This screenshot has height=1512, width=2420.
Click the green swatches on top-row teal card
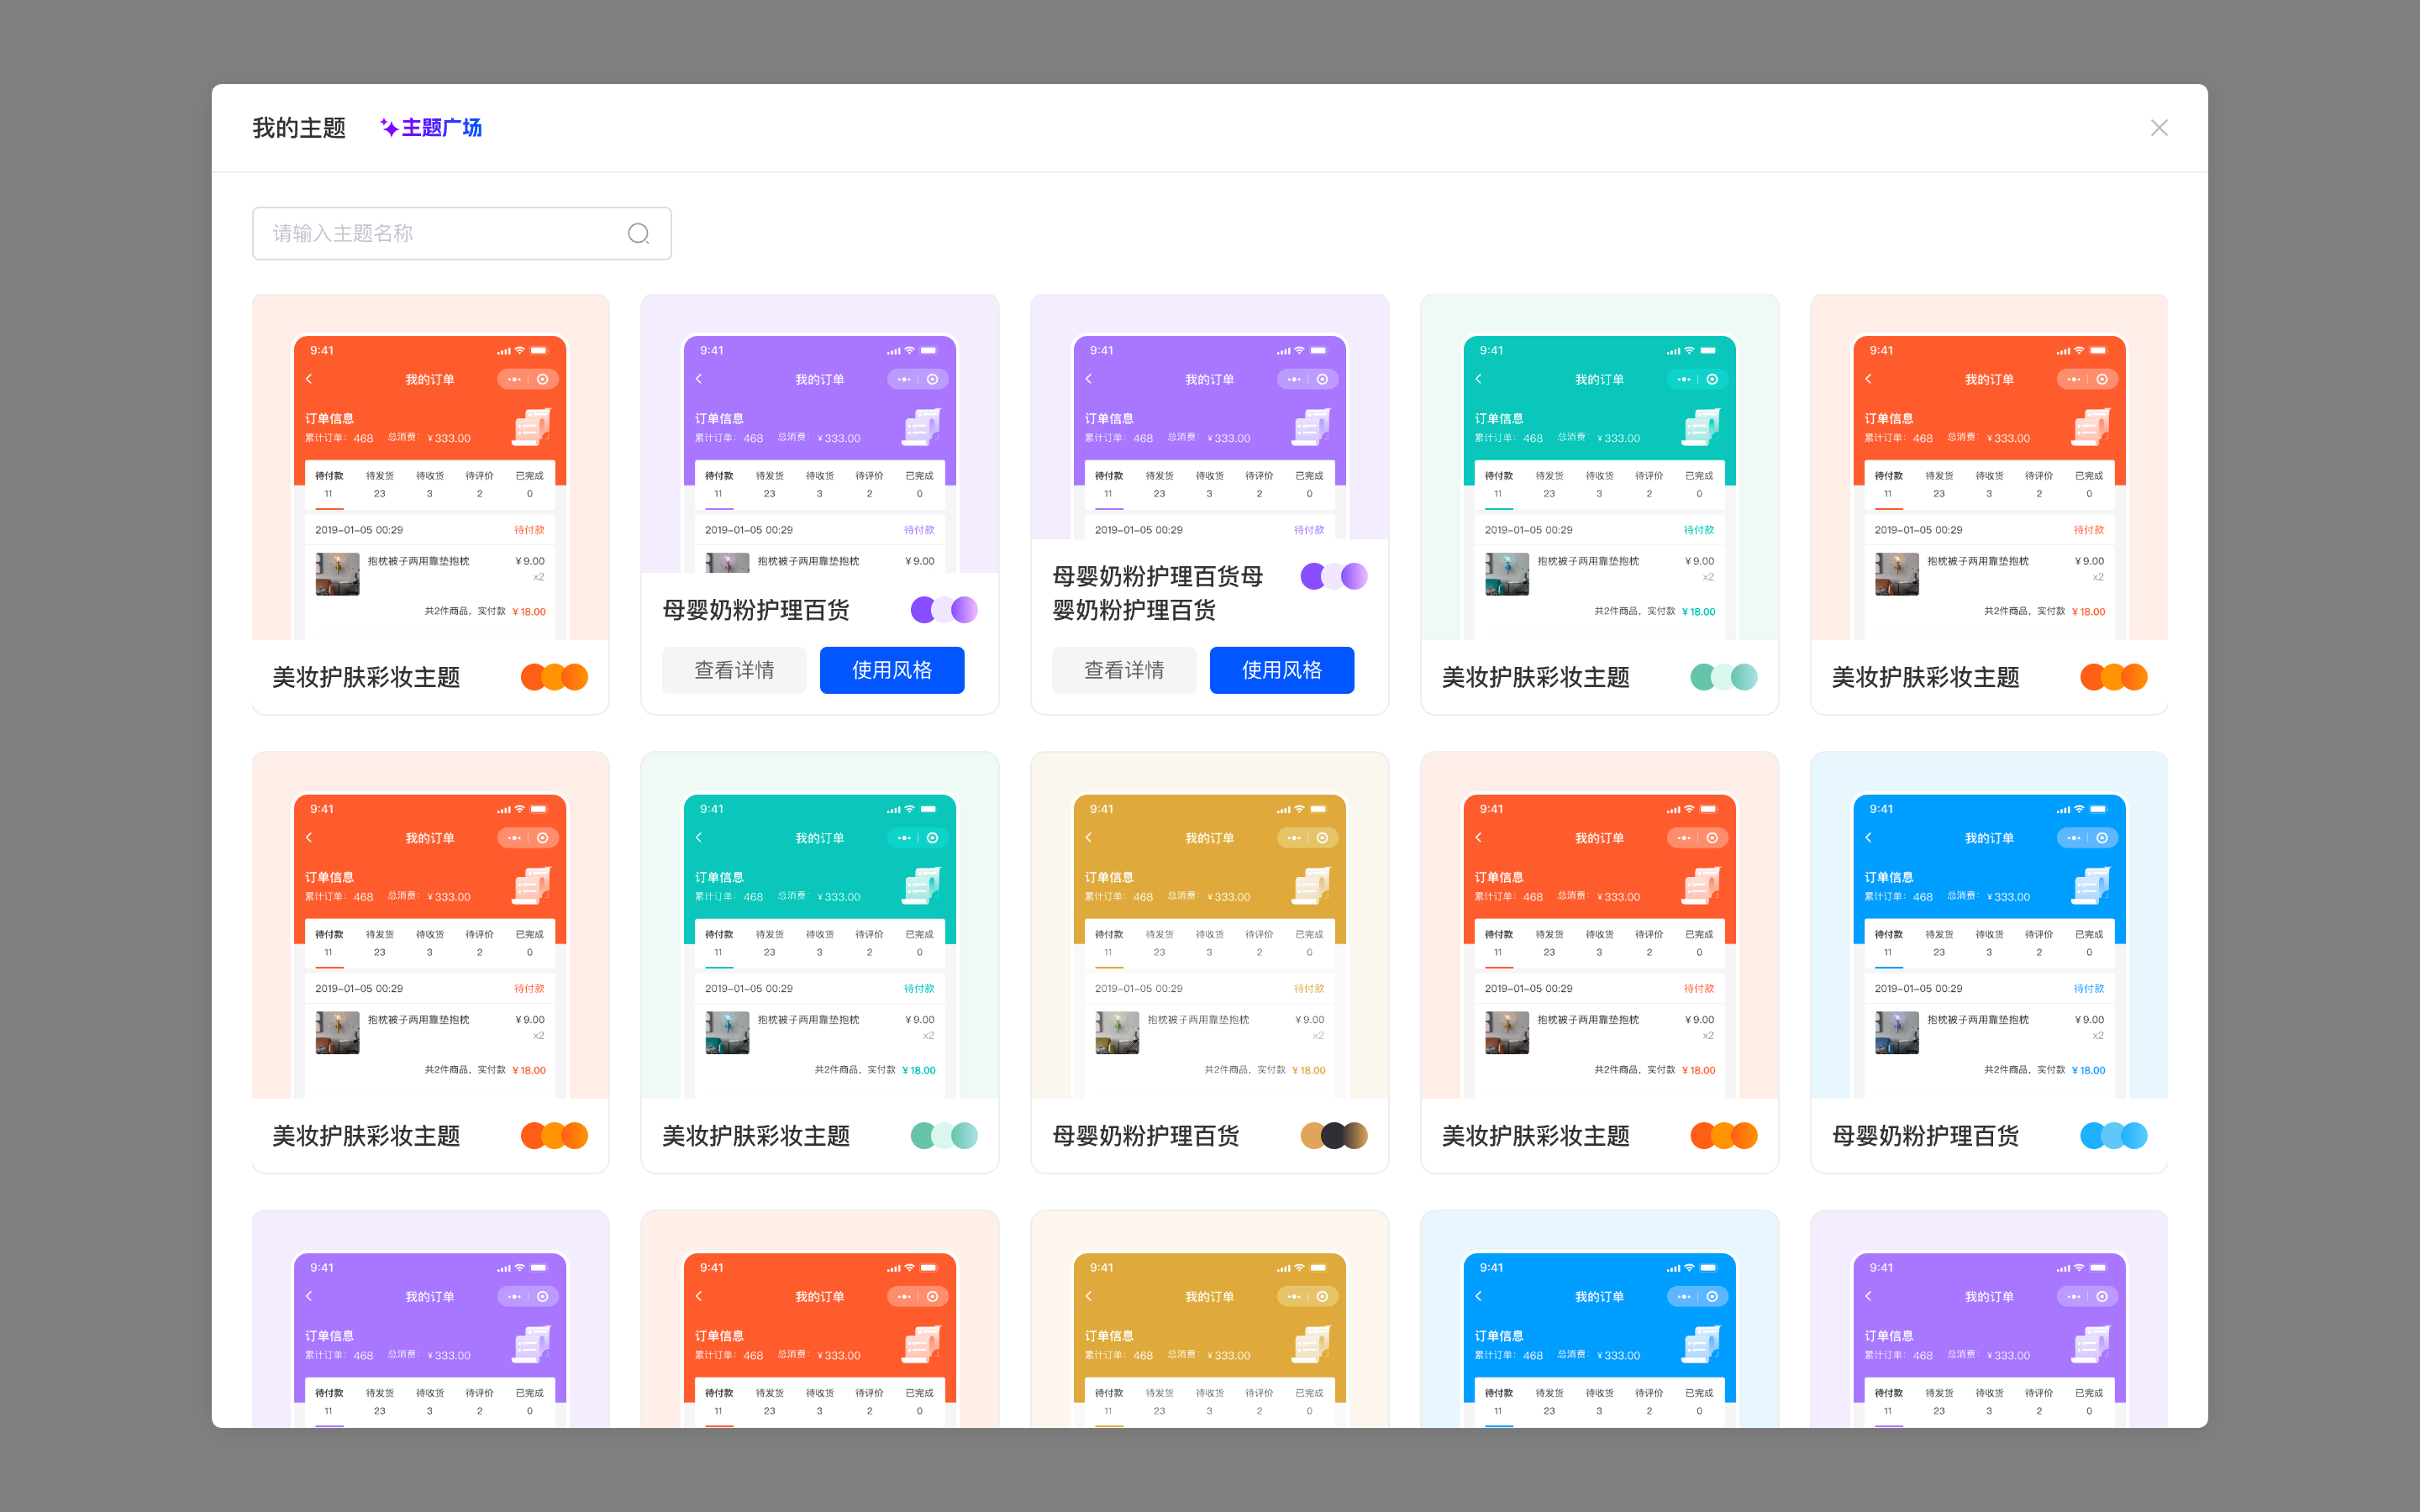click(1723, 677)
